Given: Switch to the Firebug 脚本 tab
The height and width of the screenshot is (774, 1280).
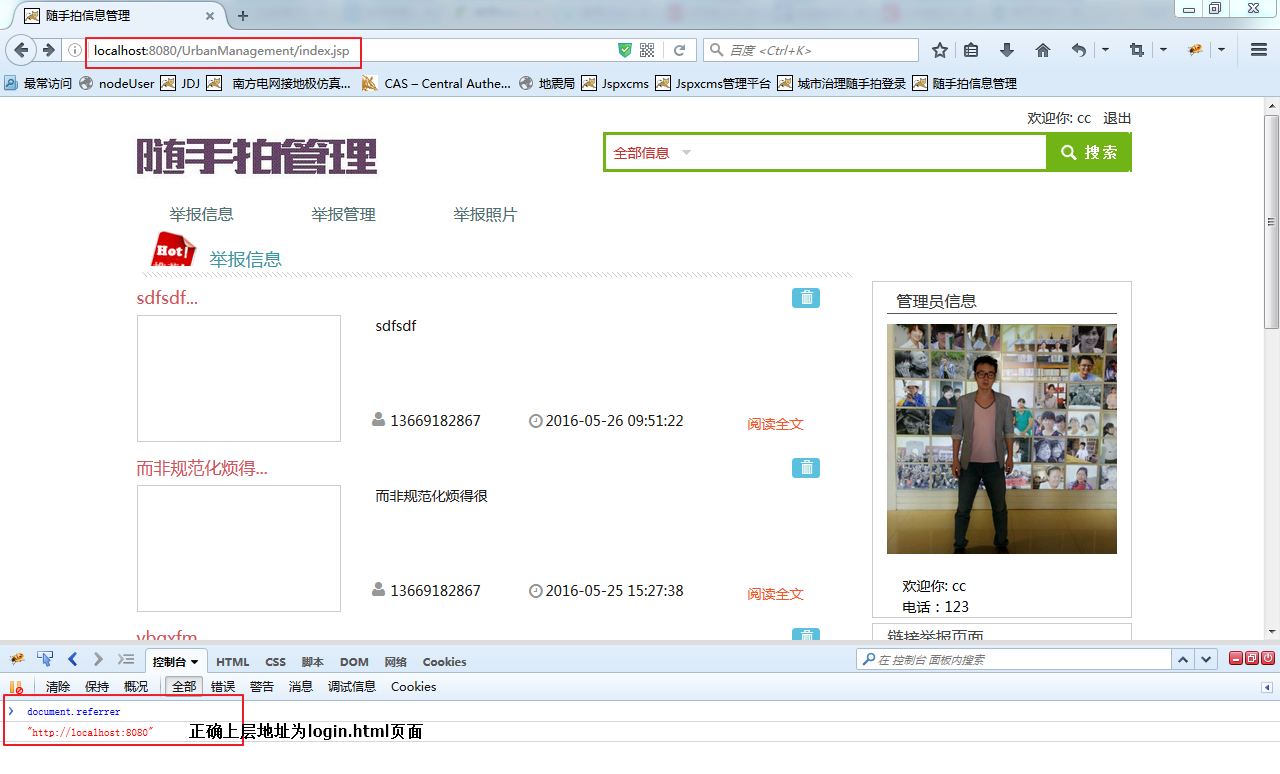Looking at the screenshot, I should pos(313,662).
